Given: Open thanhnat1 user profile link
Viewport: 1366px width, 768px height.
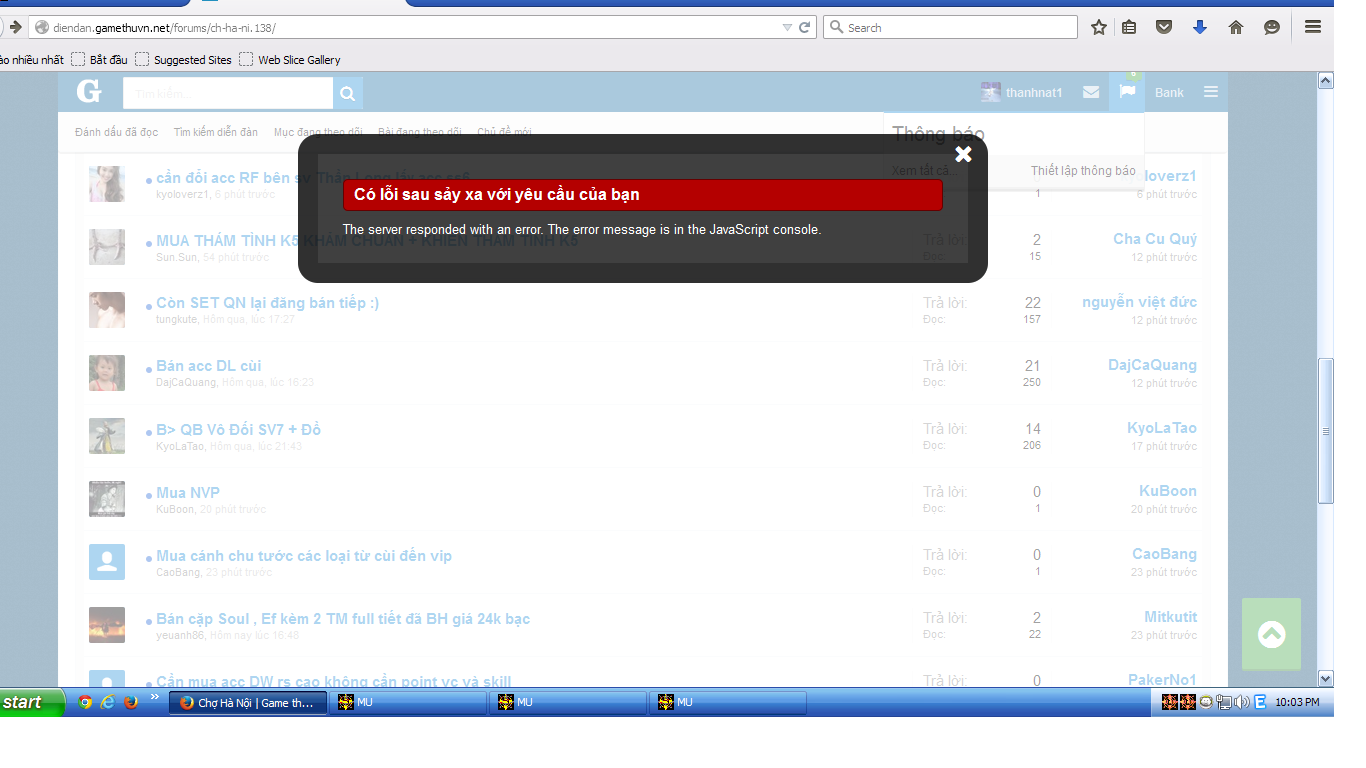Looking at the screenshot, I should [x=1034, y=92].
